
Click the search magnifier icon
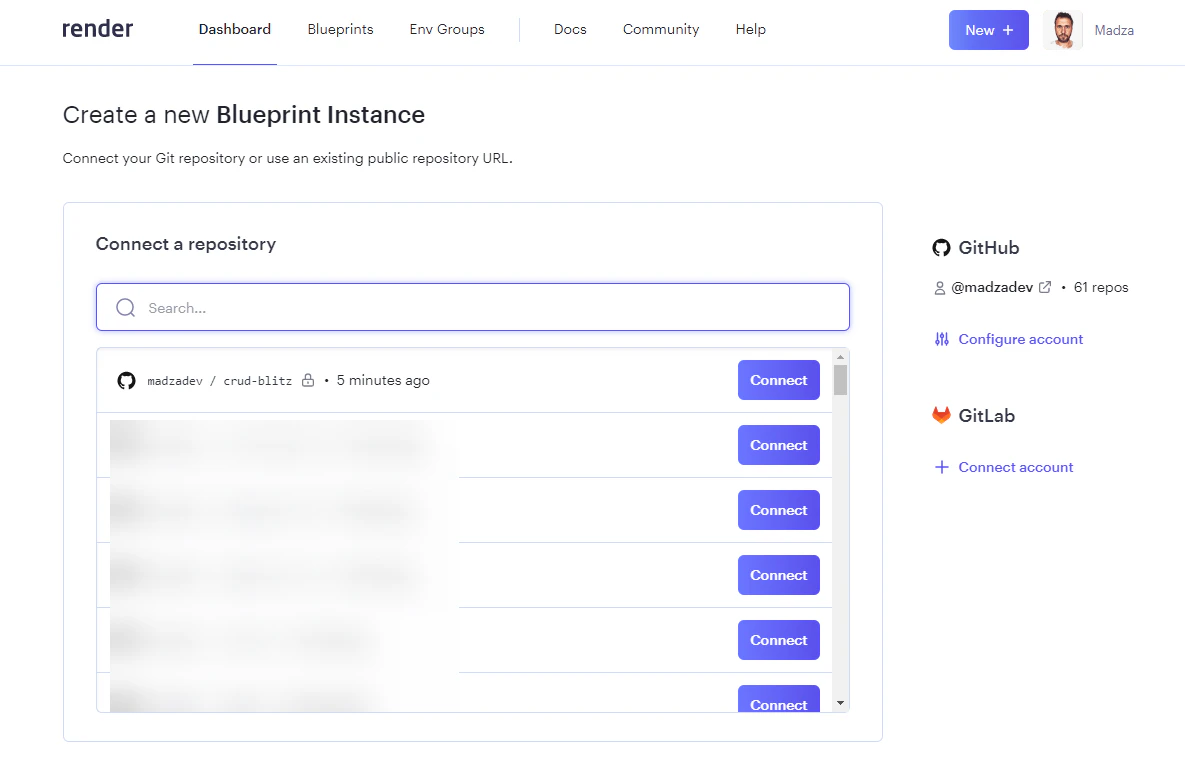[124, 307]
